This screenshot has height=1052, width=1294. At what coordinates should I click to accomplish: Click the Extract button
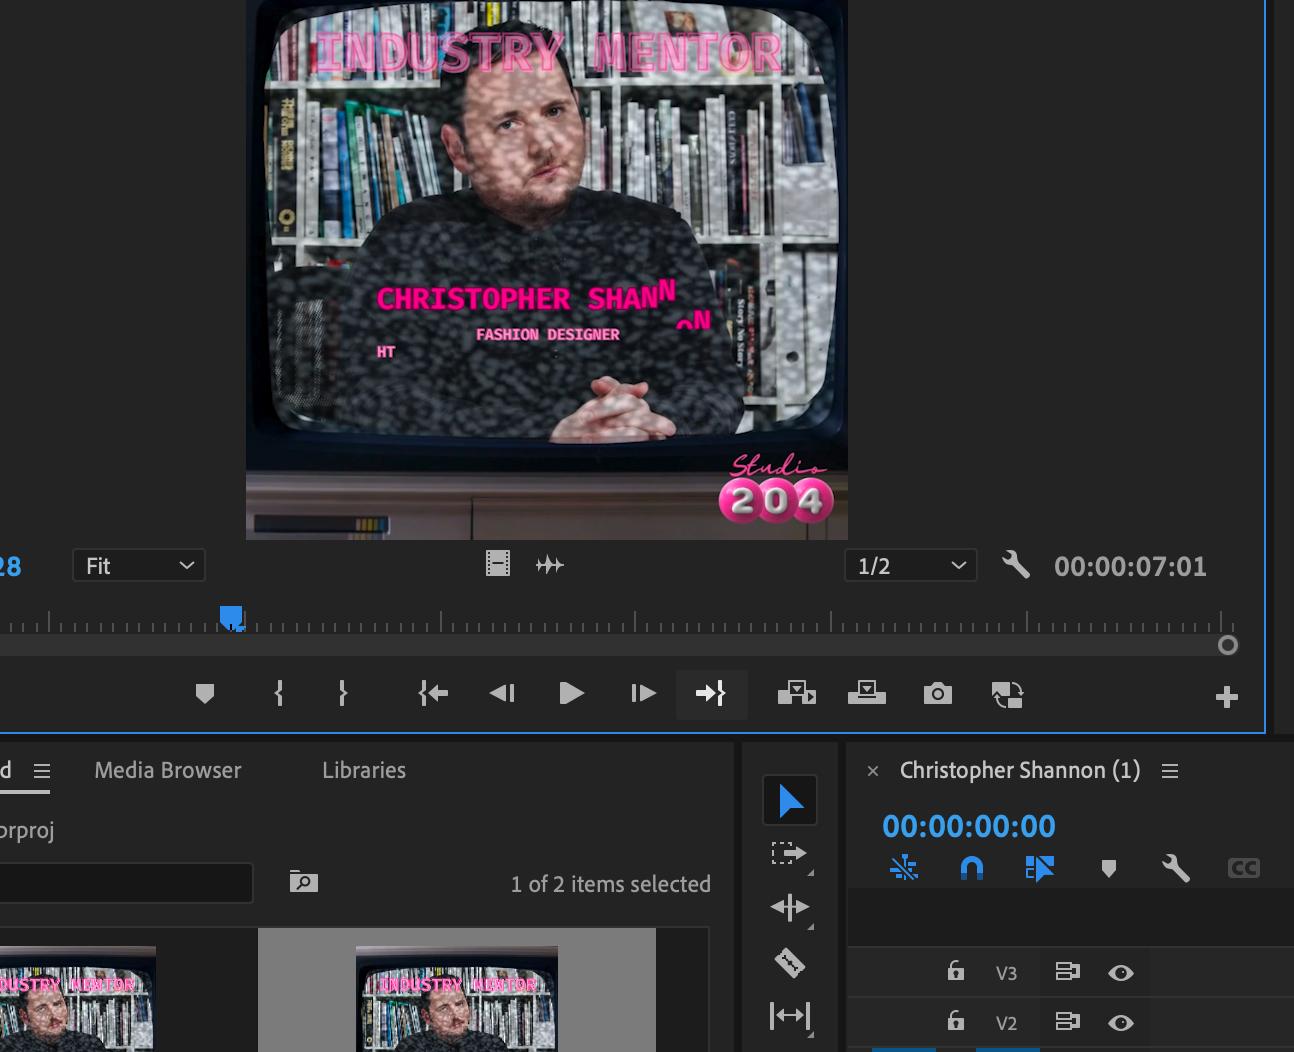867,693
